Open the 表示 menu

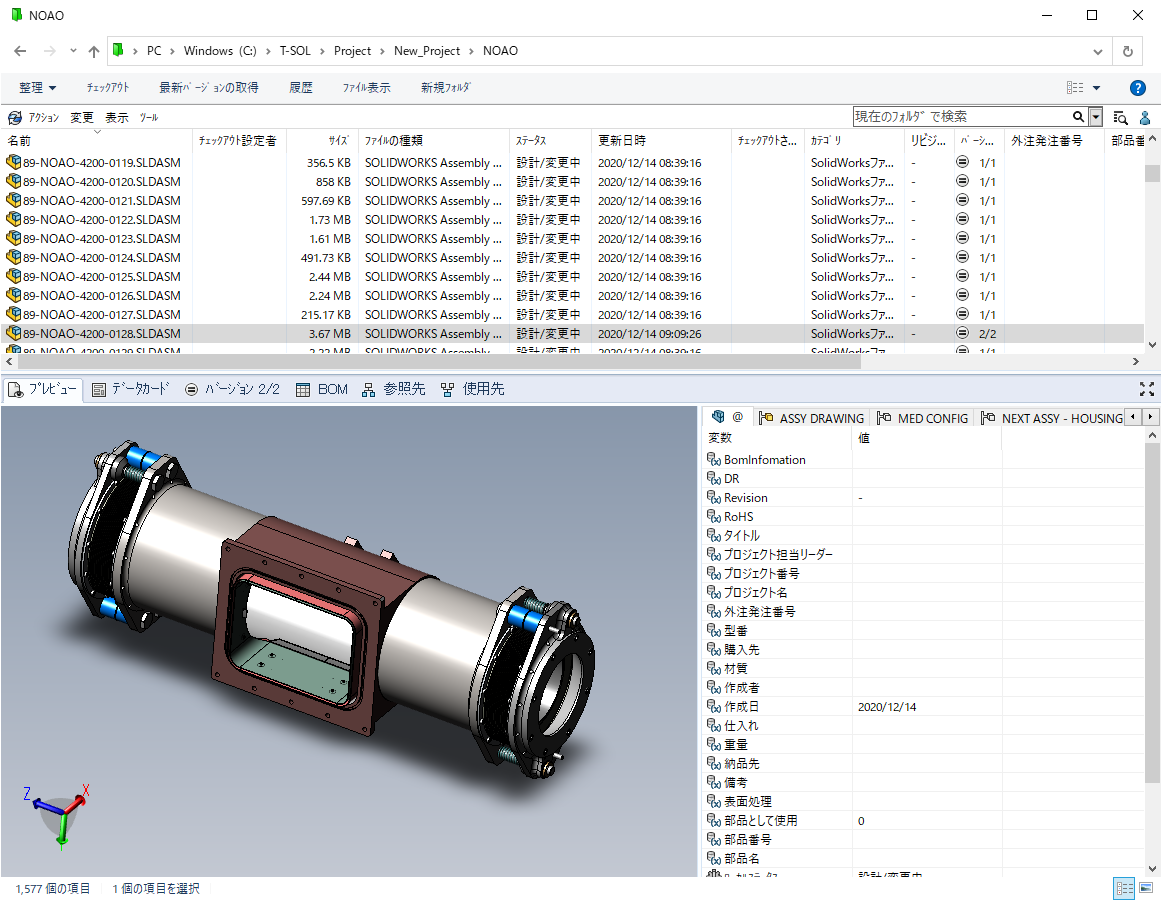click(x=116, y=117)
